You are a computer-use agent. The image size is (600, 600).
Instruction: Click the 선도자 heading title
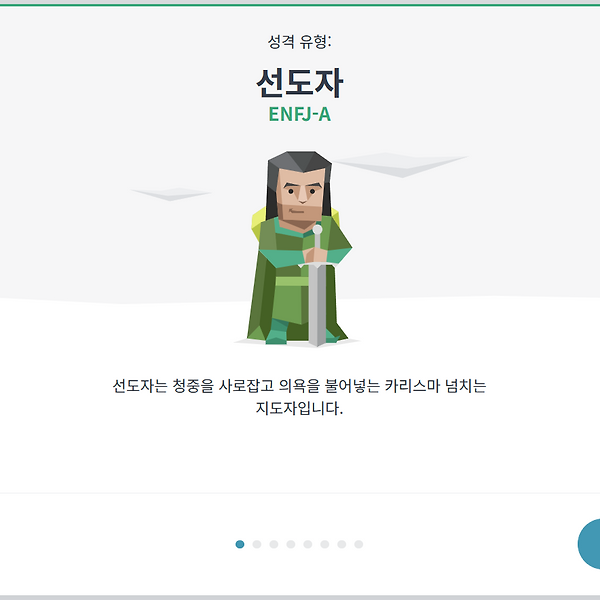point(300,83)
